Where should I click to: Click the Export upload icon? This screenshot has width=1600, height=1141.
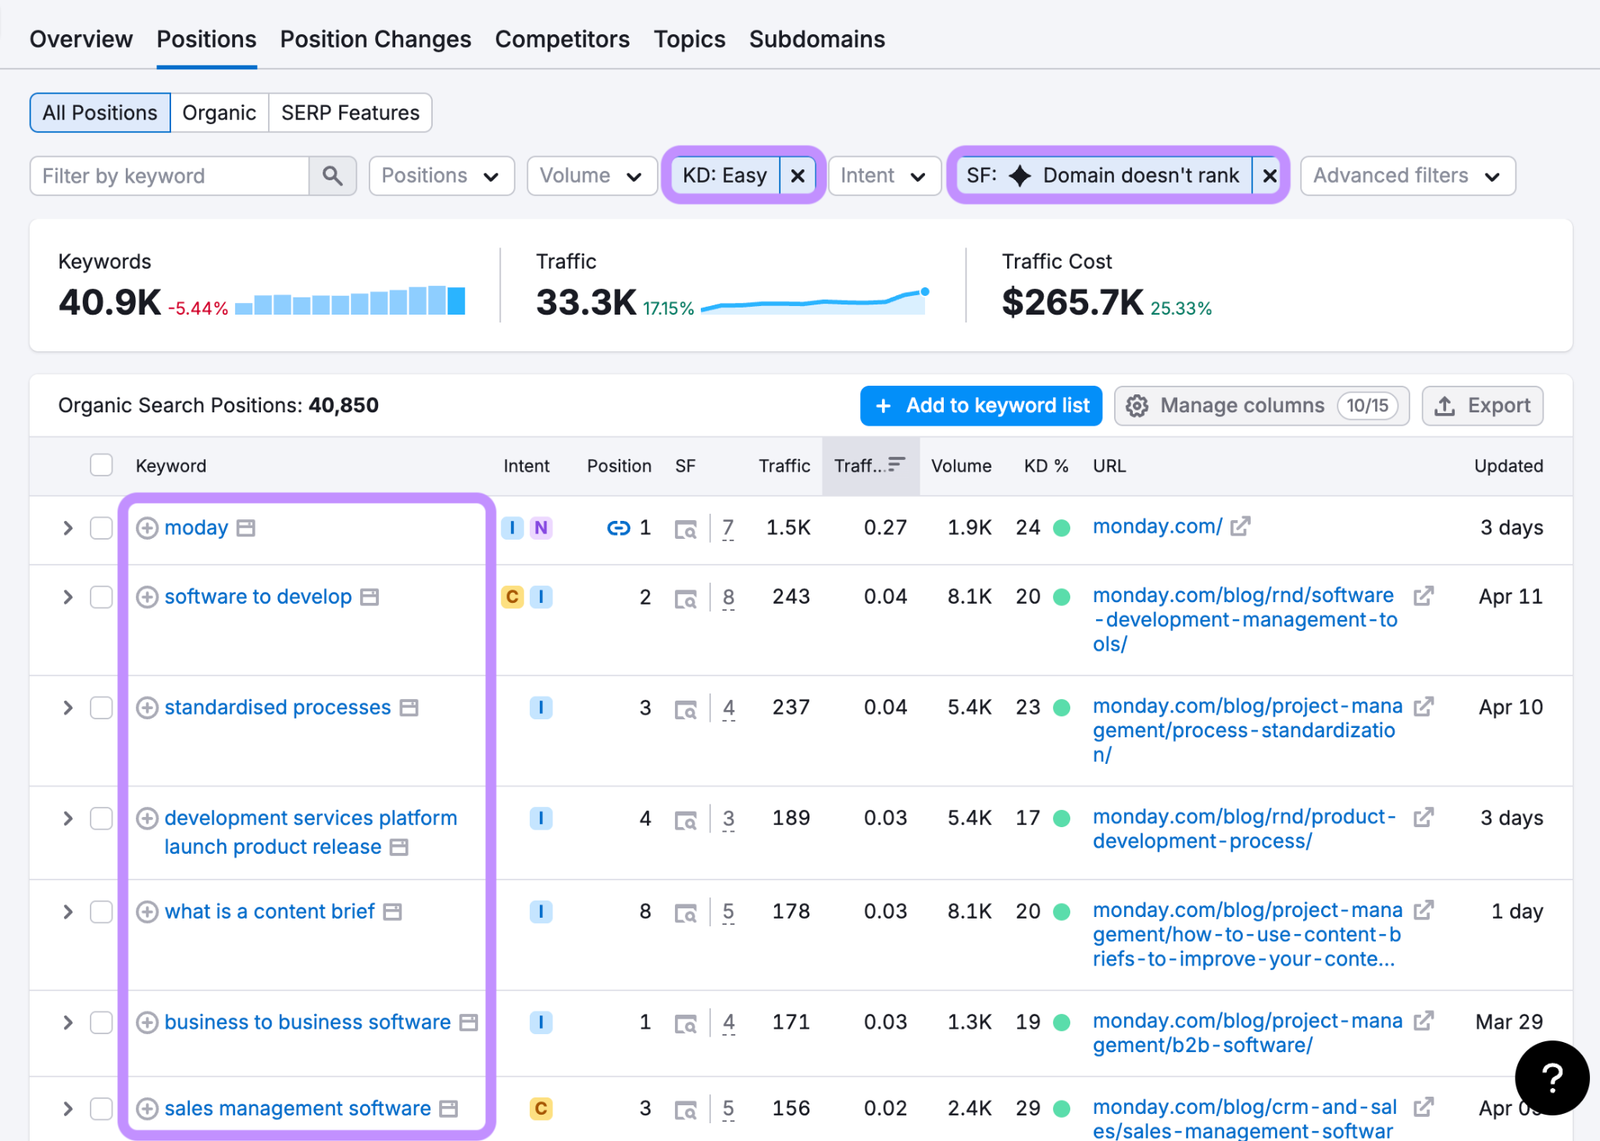click(1445, 406)
